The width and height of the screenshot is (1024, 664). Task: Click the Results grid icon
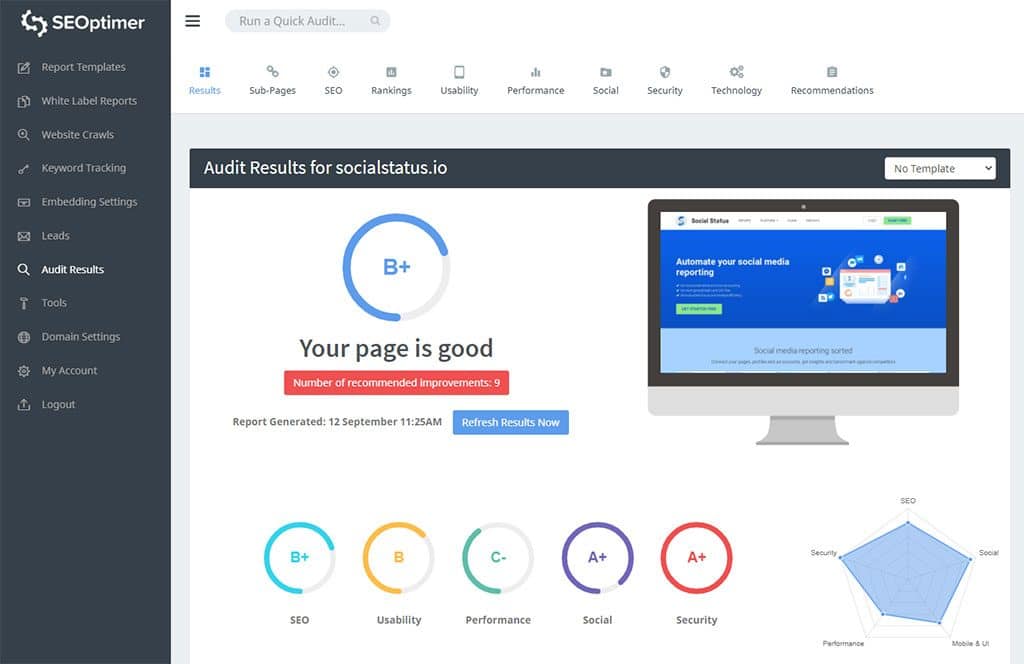(x=204, y=72)
